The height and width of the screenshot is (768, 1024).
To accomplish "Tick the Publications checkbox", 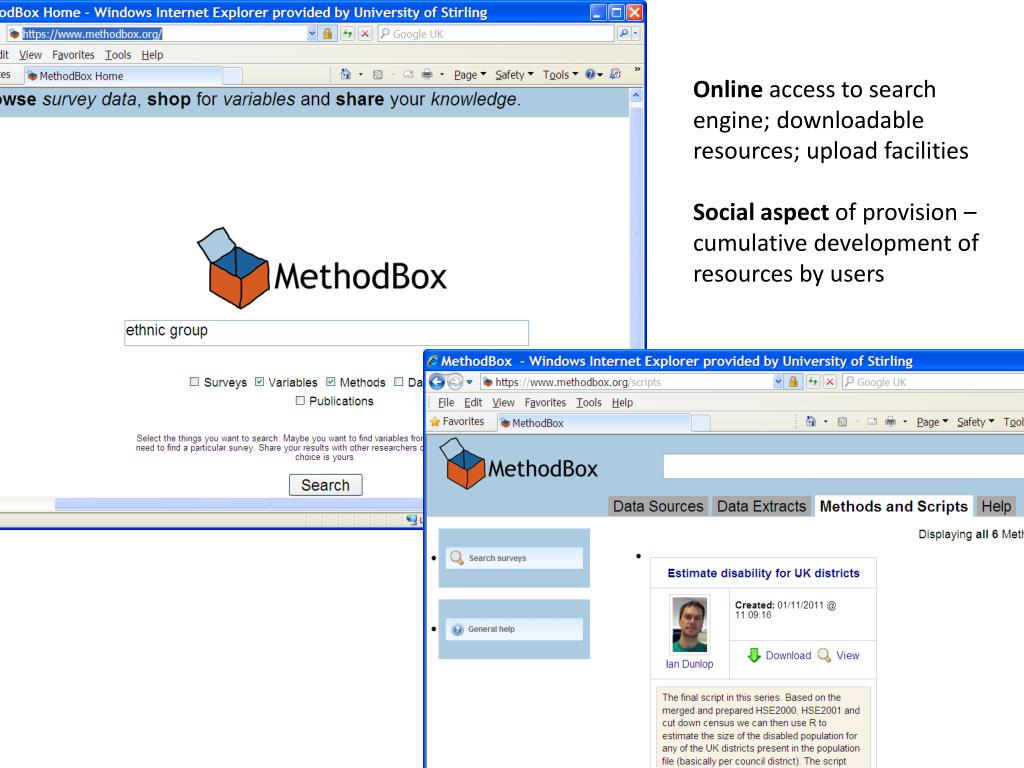I will (x=300, y=400).
